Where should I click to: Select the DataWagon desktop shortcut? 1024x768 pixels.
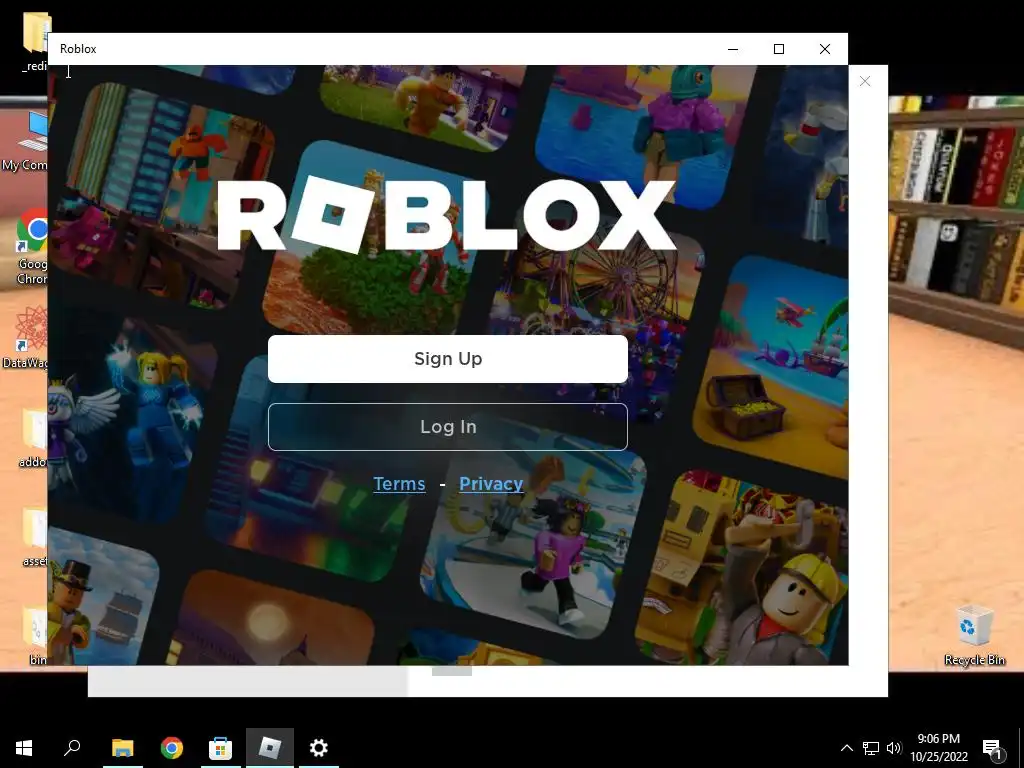(x=26, y=338)
